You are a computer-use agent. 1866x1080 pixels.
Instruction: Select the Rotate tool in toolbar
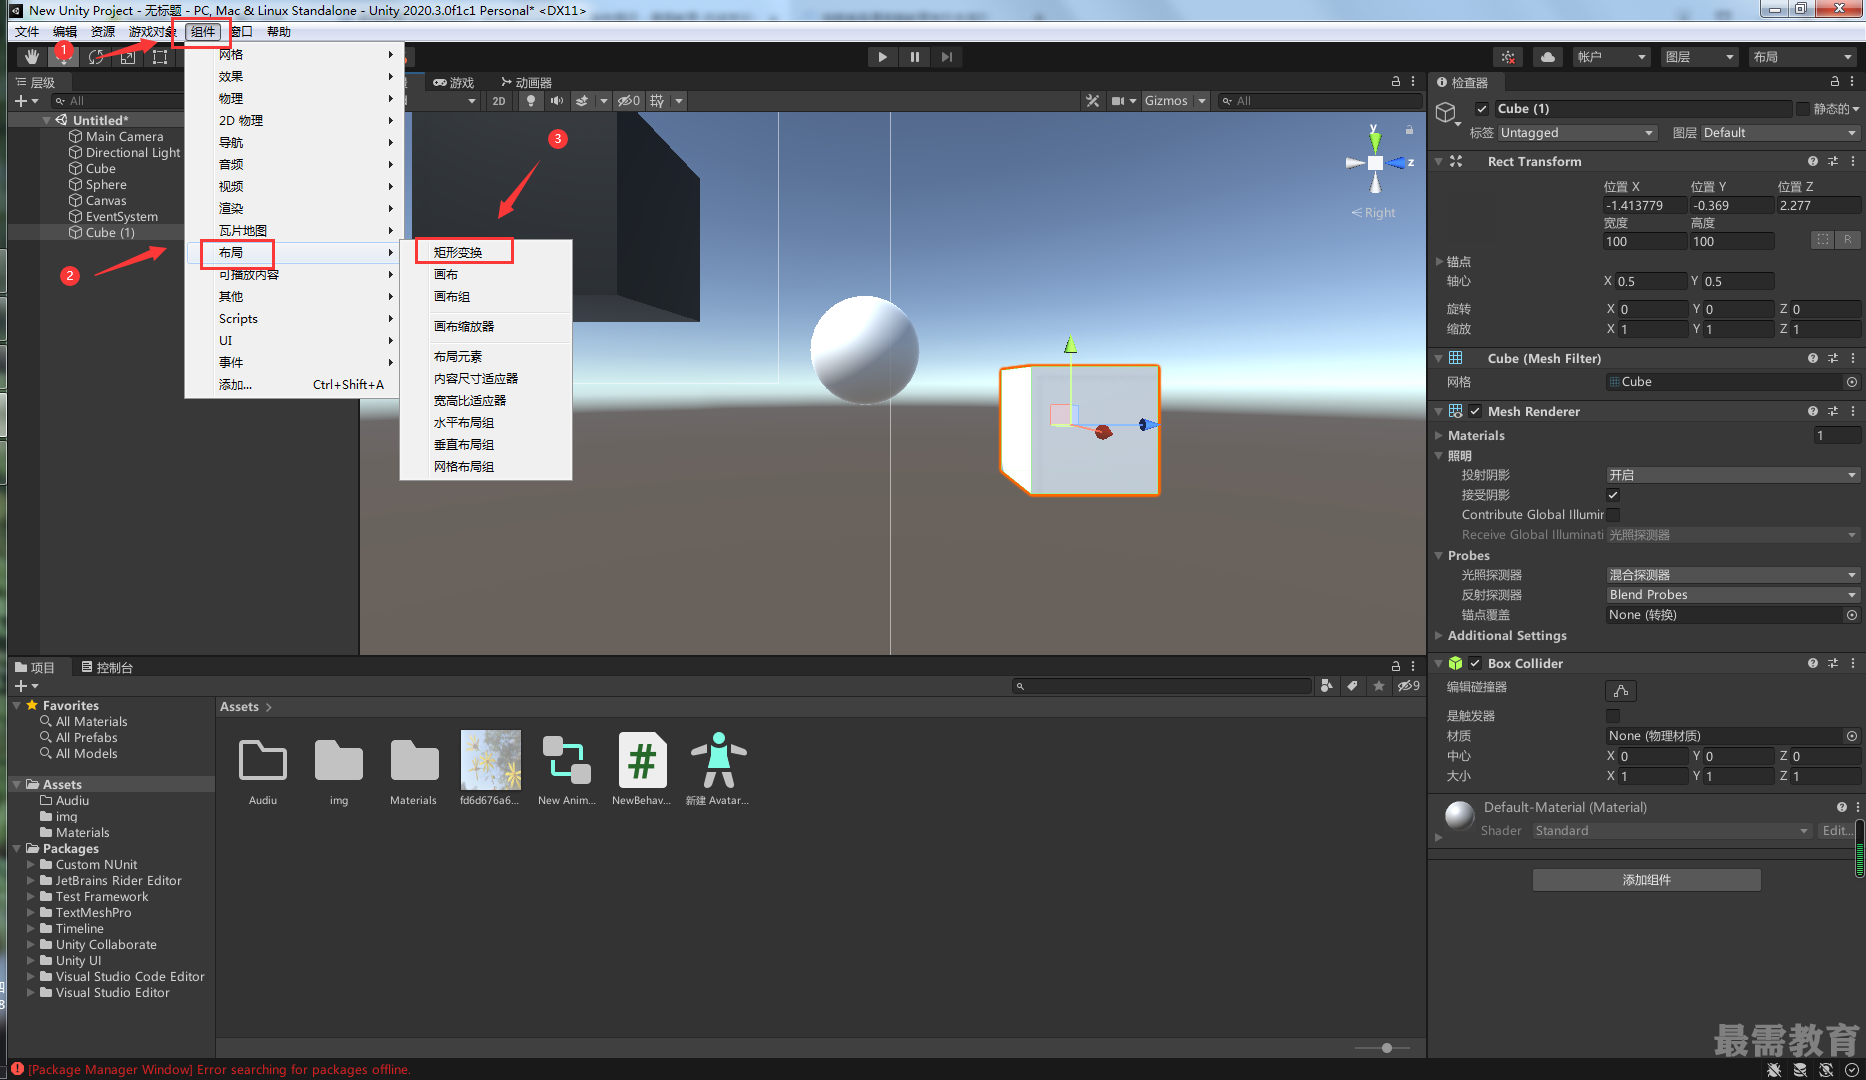[96, 57]
